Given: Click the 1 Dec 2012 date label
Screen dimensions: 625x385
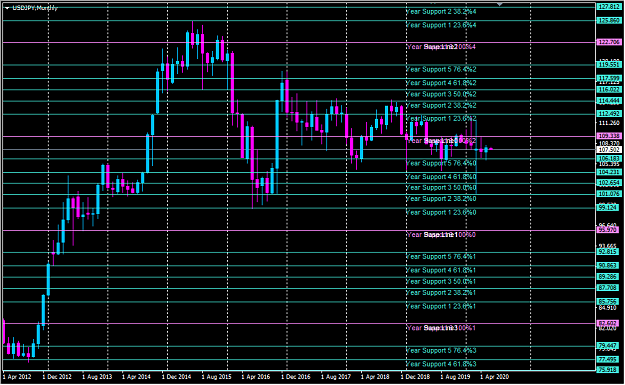Looking at the screenshot, I should pyautogui.click(x=57, y=377).
